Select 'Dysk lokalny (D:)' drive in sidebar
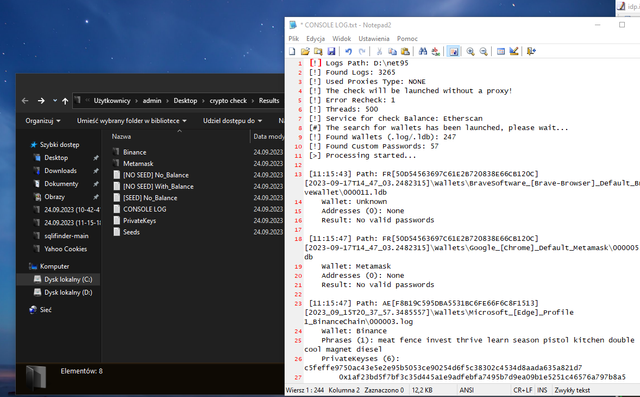640x397 pixels. [x=68, y=293]
